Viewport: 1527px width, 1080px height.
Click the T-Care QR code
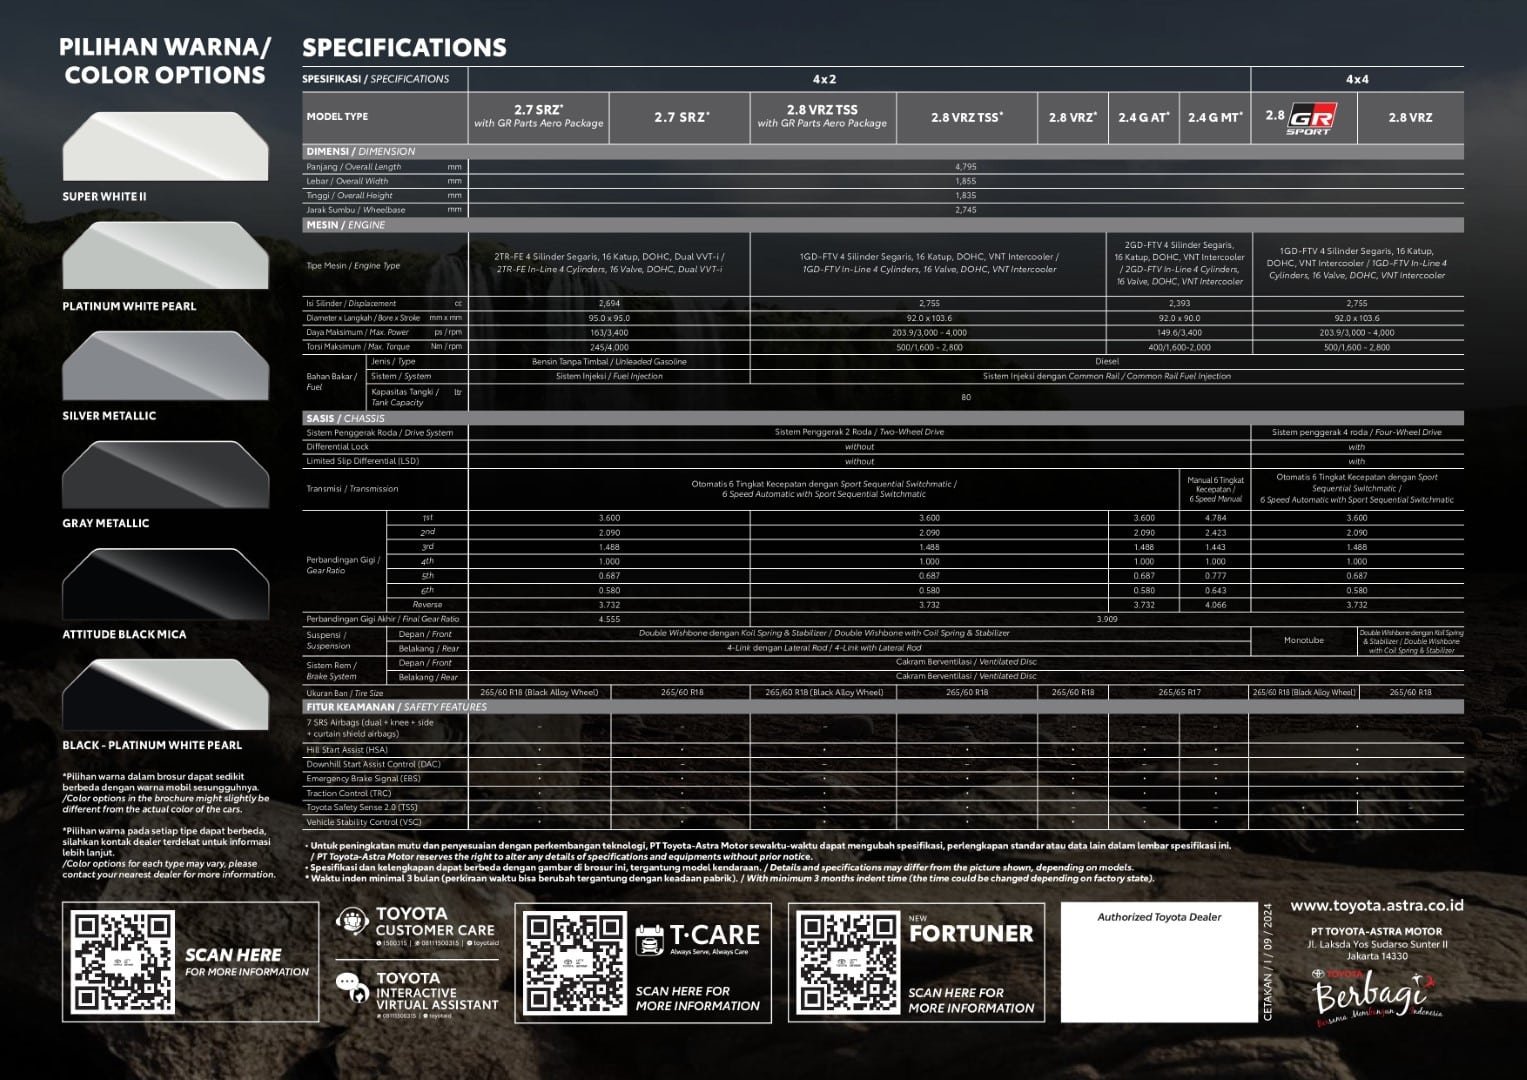(x=573, y=962)
